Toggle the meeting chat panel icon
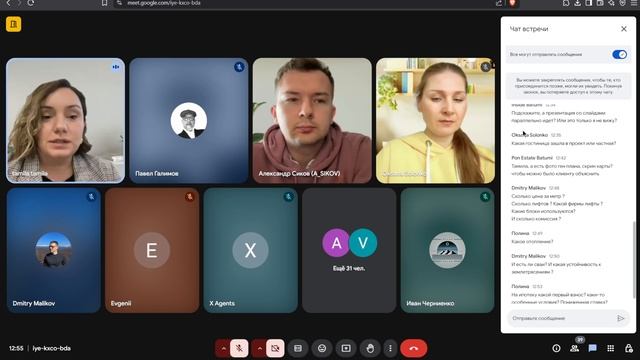The height and width of the screenshot is (360, 640). [x=592, y=348]
